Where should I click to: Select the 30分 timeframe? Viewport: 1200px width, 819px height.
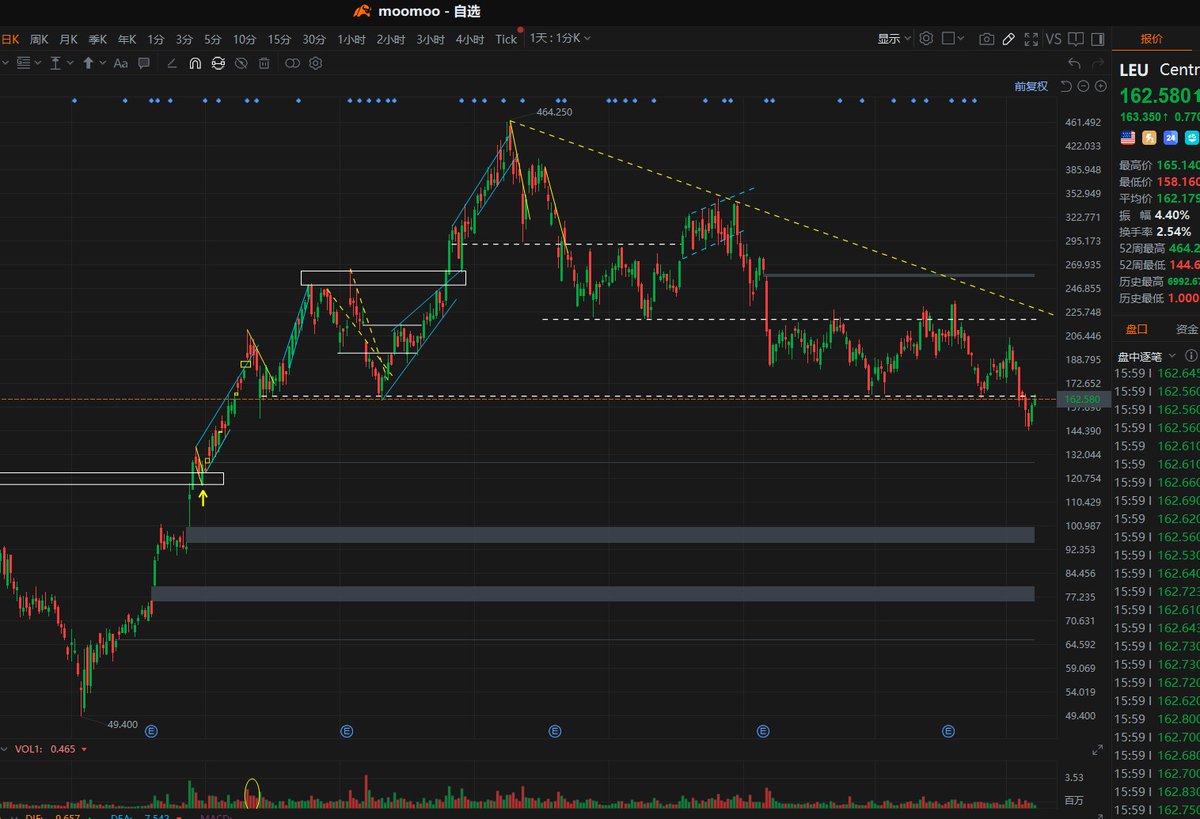(x=314, y=39)
